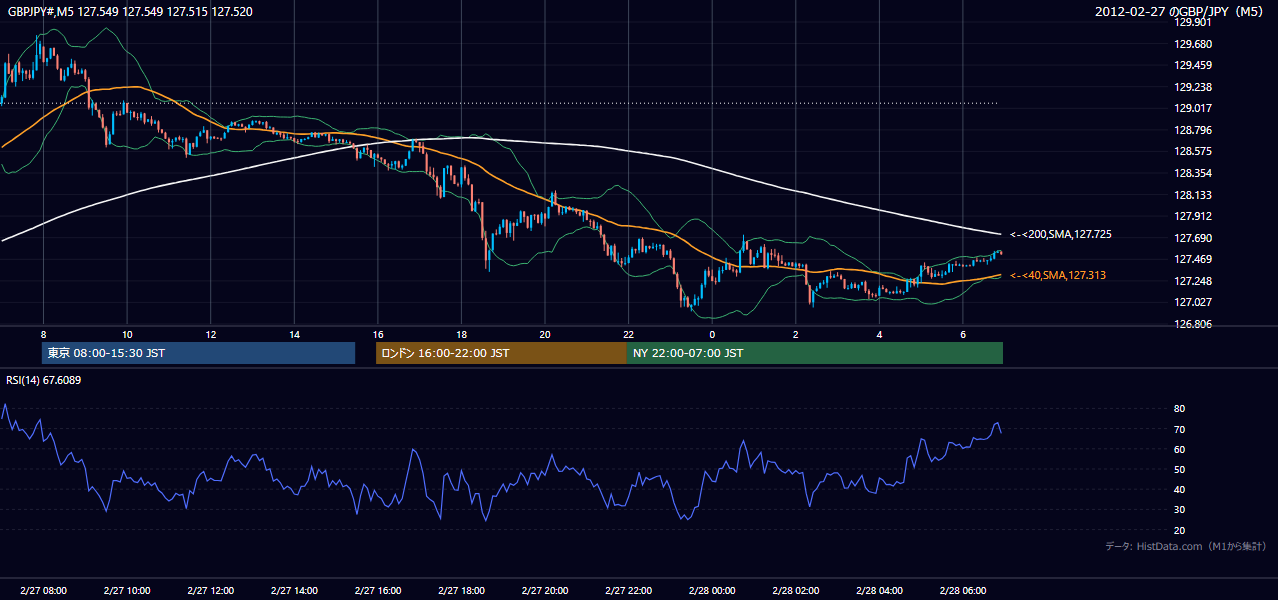Click price axis value 127.027
The image size is (1278, 600).
click(1193, 302)
